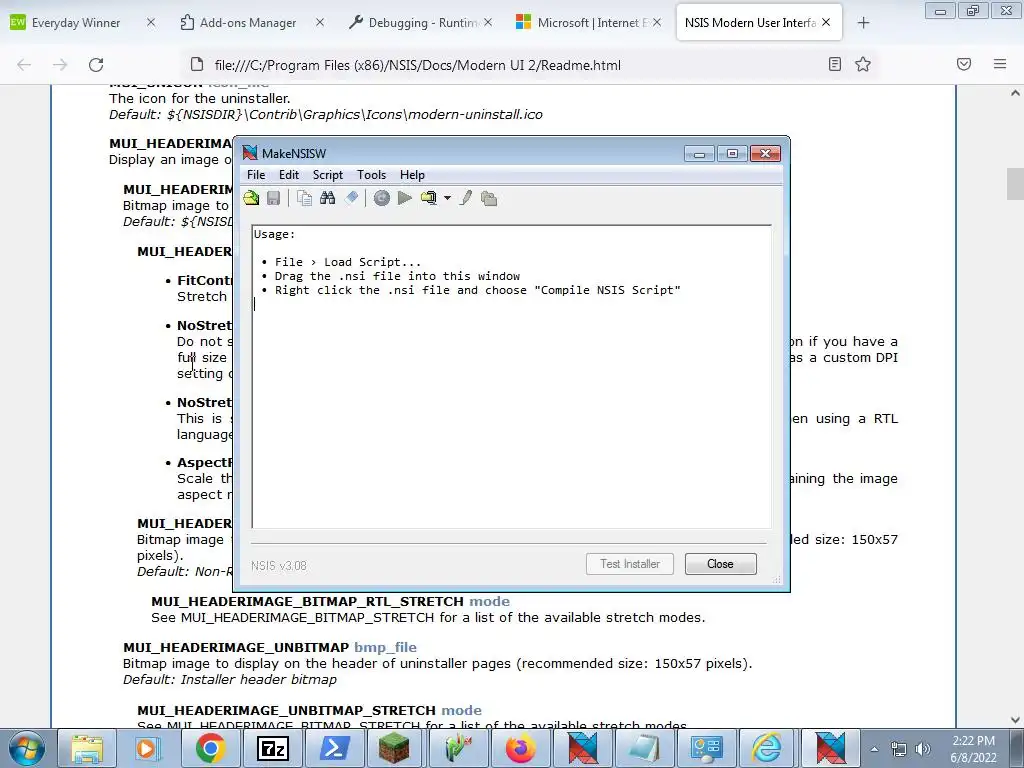This screenshot has height=768, width=1024.
Task: Click the Recompile toolbar icon
Action: click(x=382, y=198)
